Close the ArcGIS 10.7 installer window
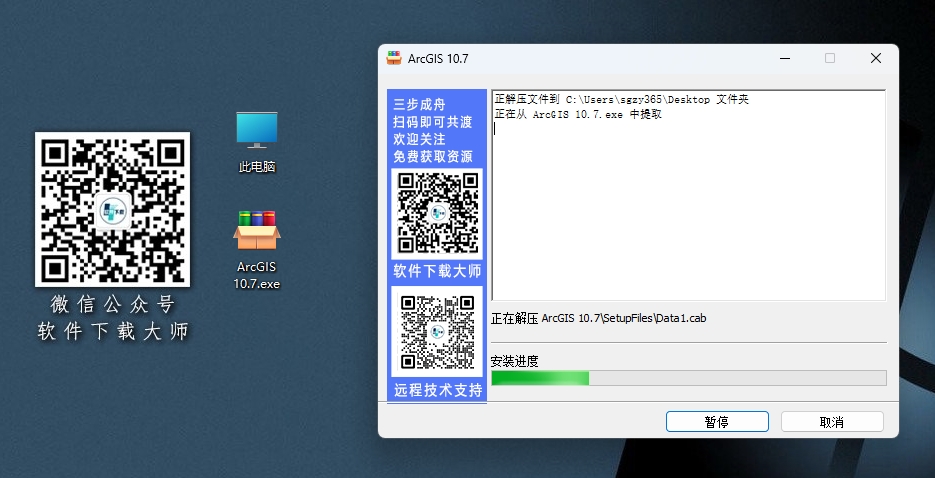Viewport: 935px width, 478px height. click(x=875, y=58)
